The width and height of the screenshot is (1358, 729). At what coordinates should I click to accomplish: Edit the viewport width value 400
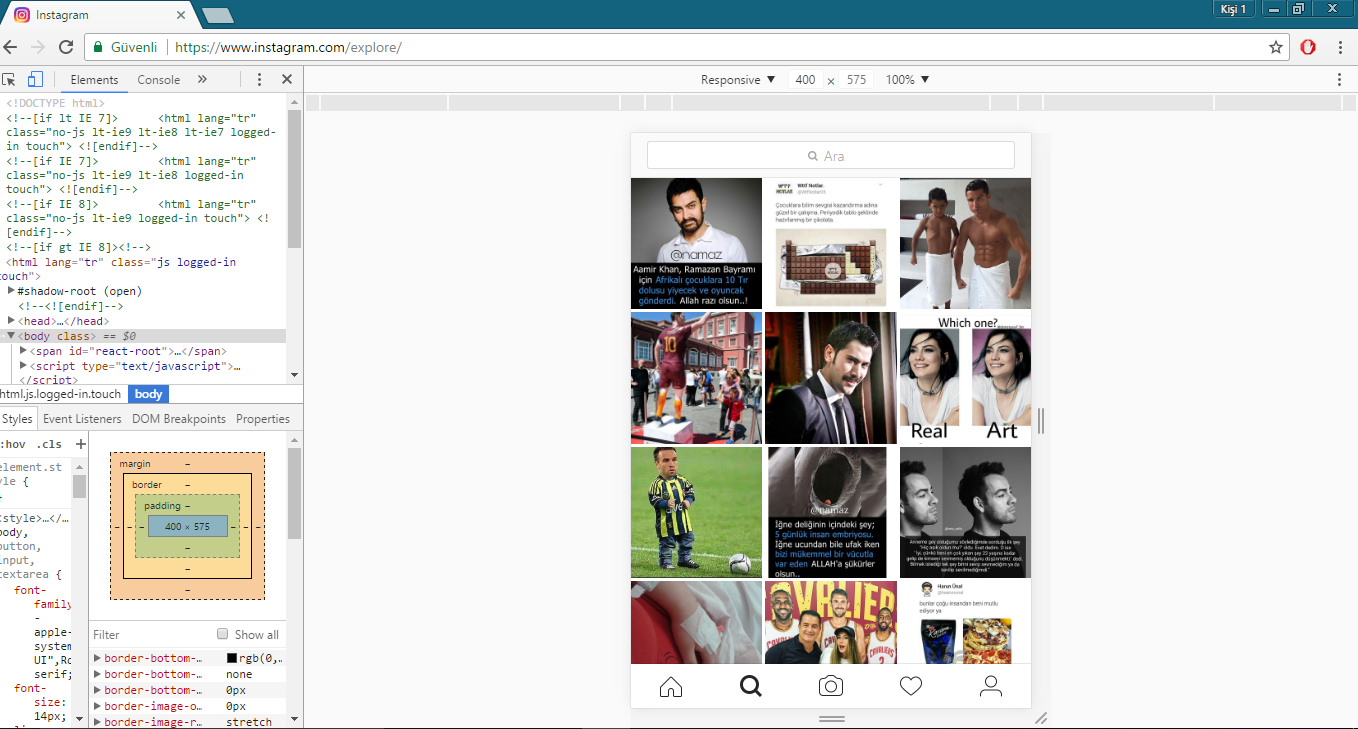pyautogui.click(x=806, y=80)
